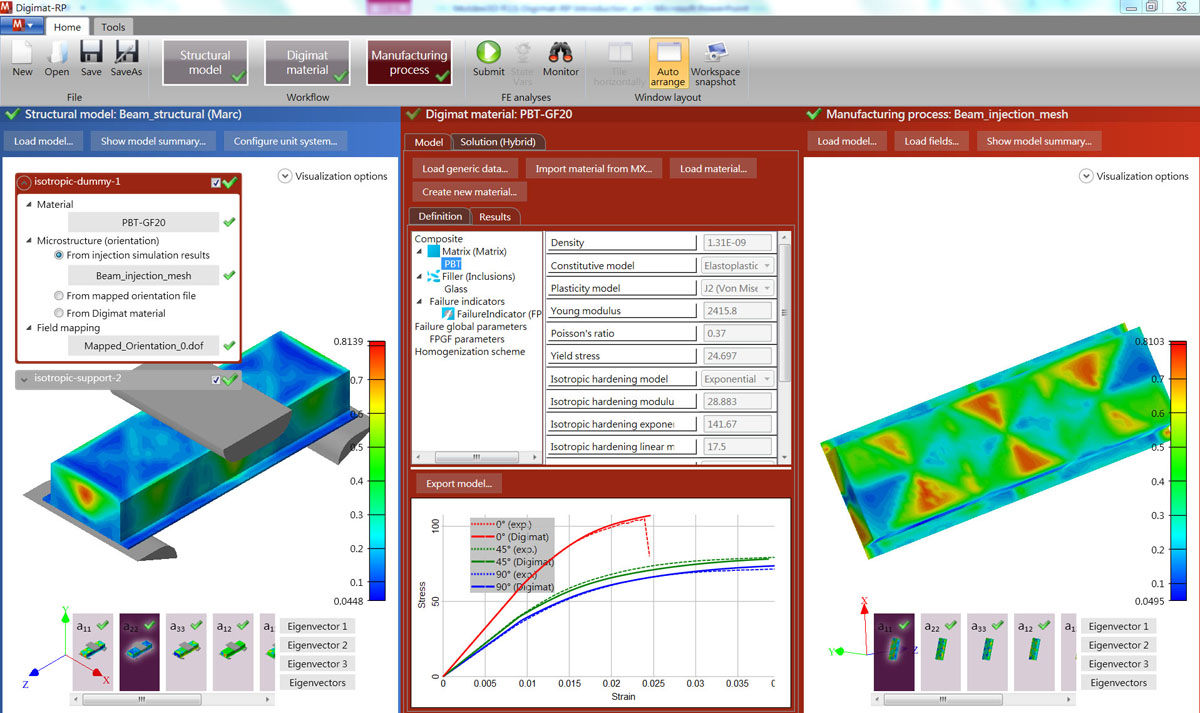Toggle the isotropic-dummy-1 checkbox
The width and height of the screenshot is (1200, 713).
click(x=216, y=183)
